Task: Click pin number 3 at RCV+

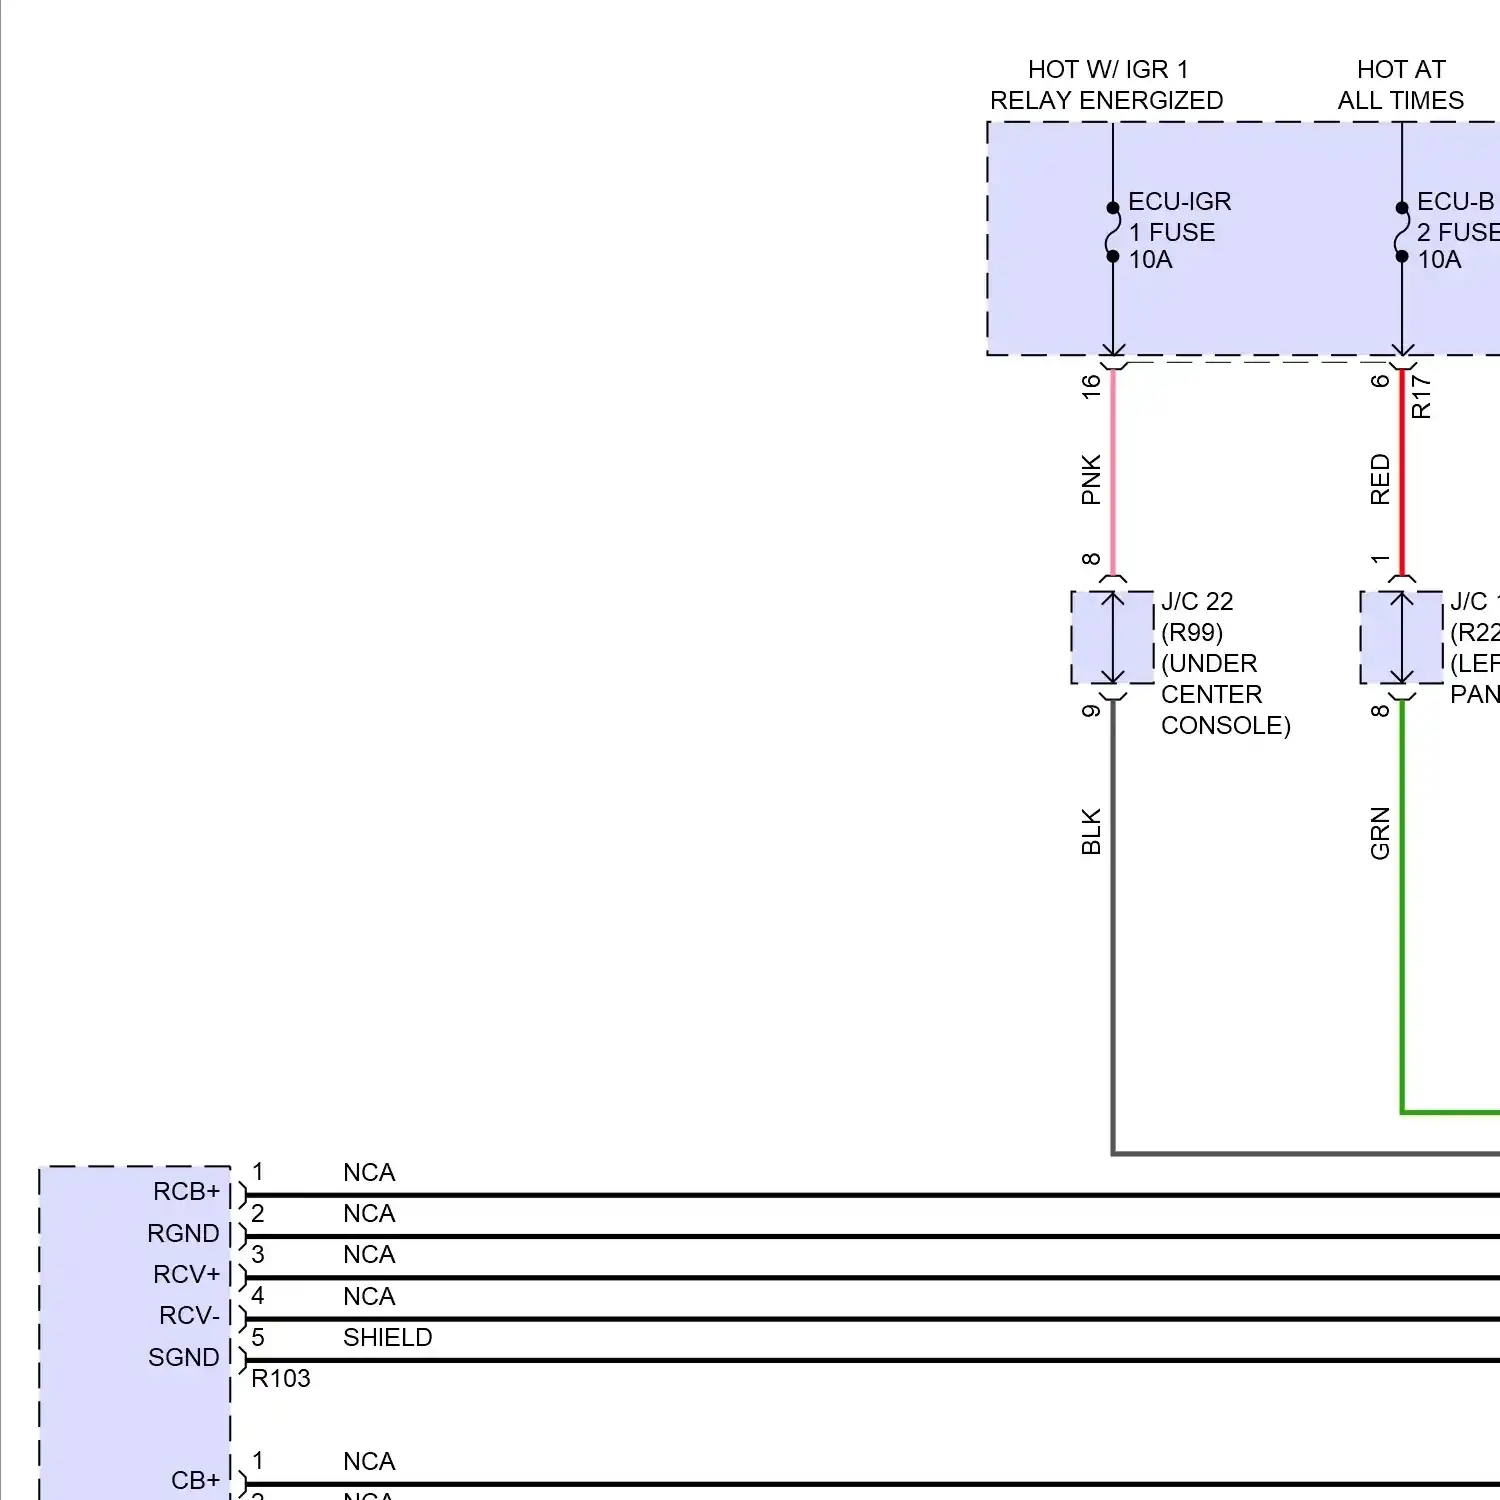Action: tap(258, 1255)
